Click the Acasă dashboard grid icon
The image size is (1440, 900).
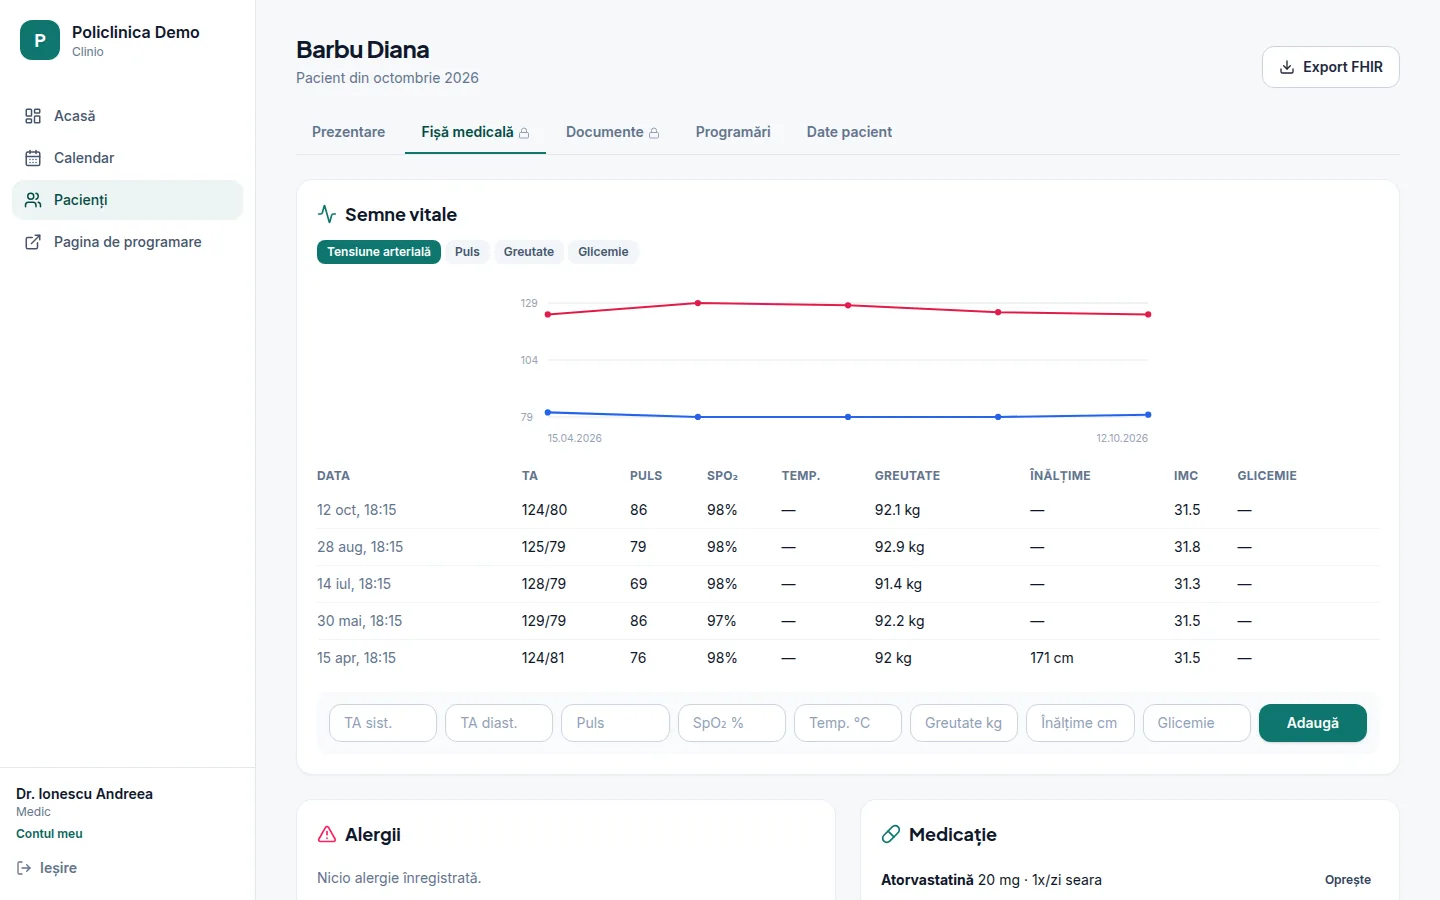tap(33, 116)
